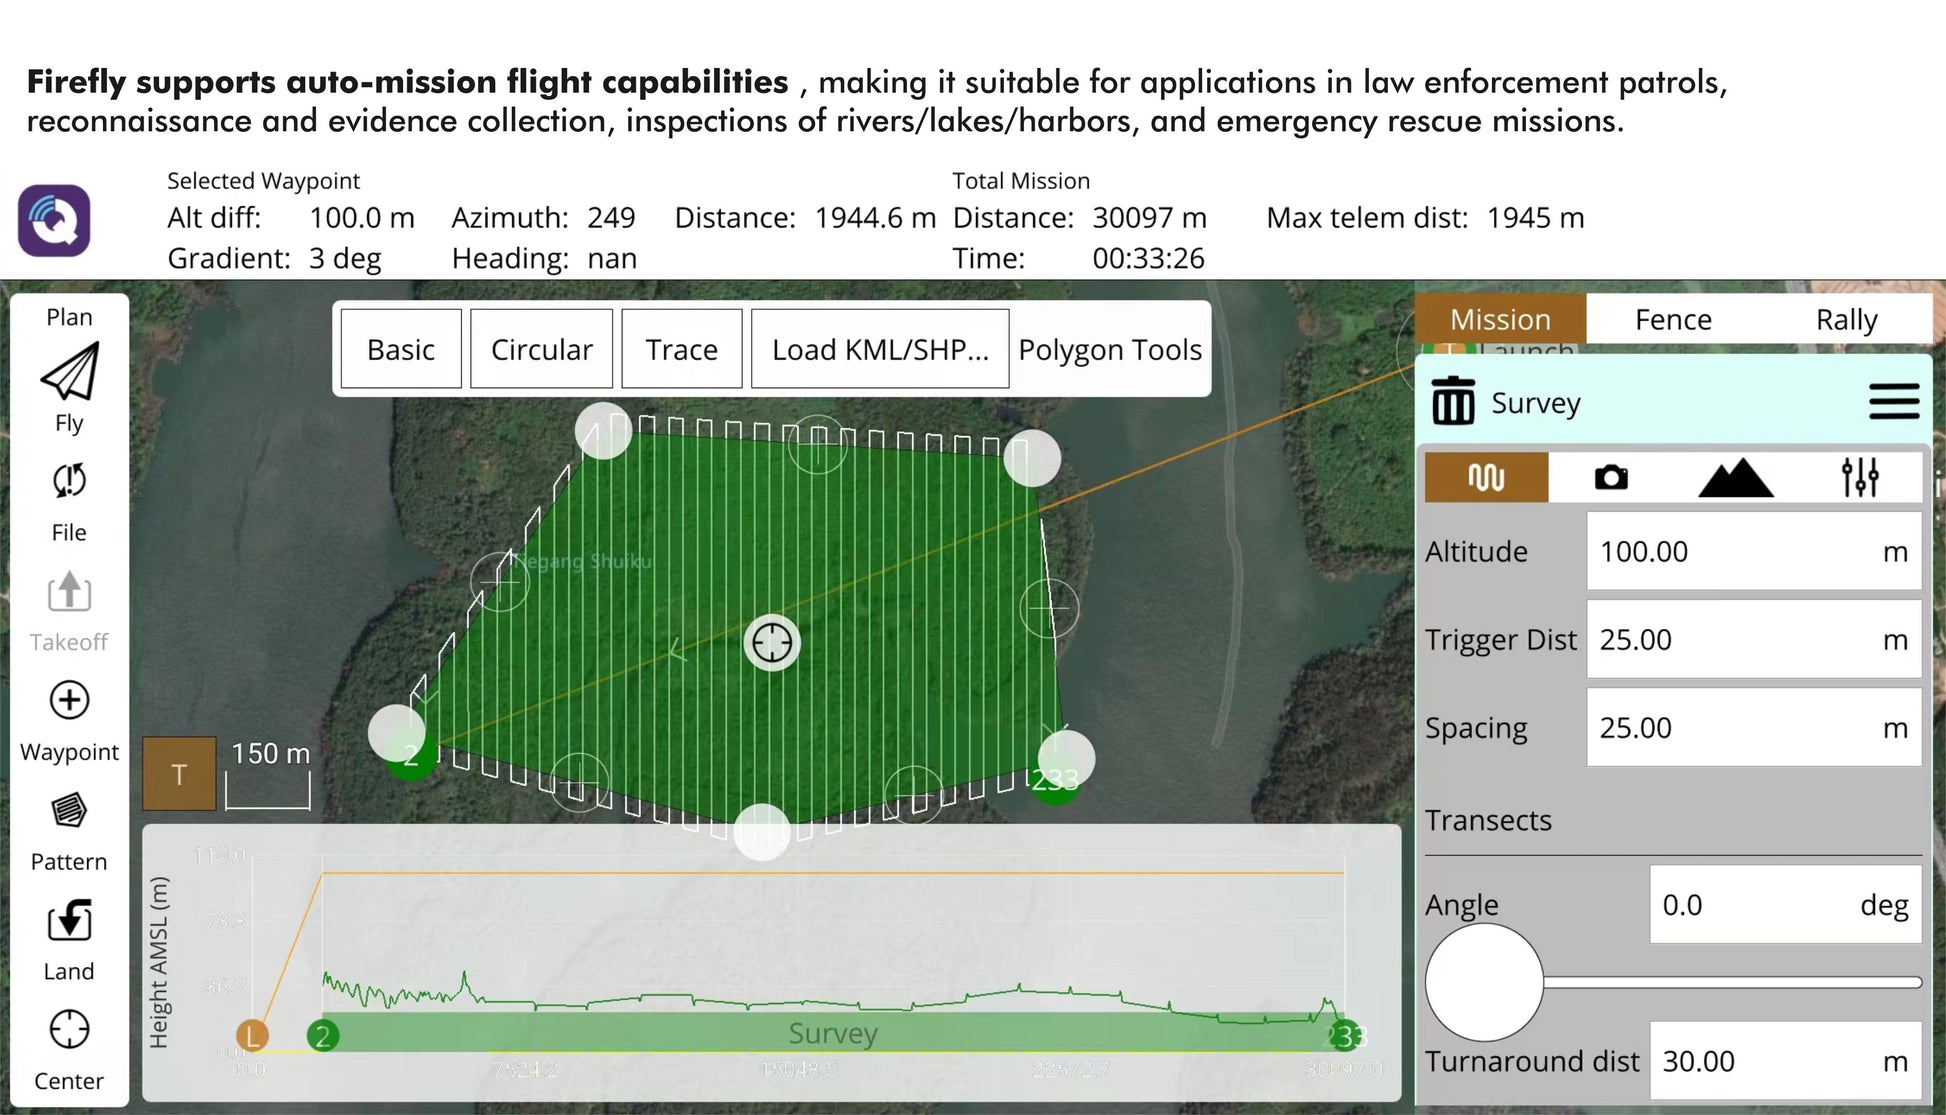Add a Waypoint with plus icon

pos(69,700)
